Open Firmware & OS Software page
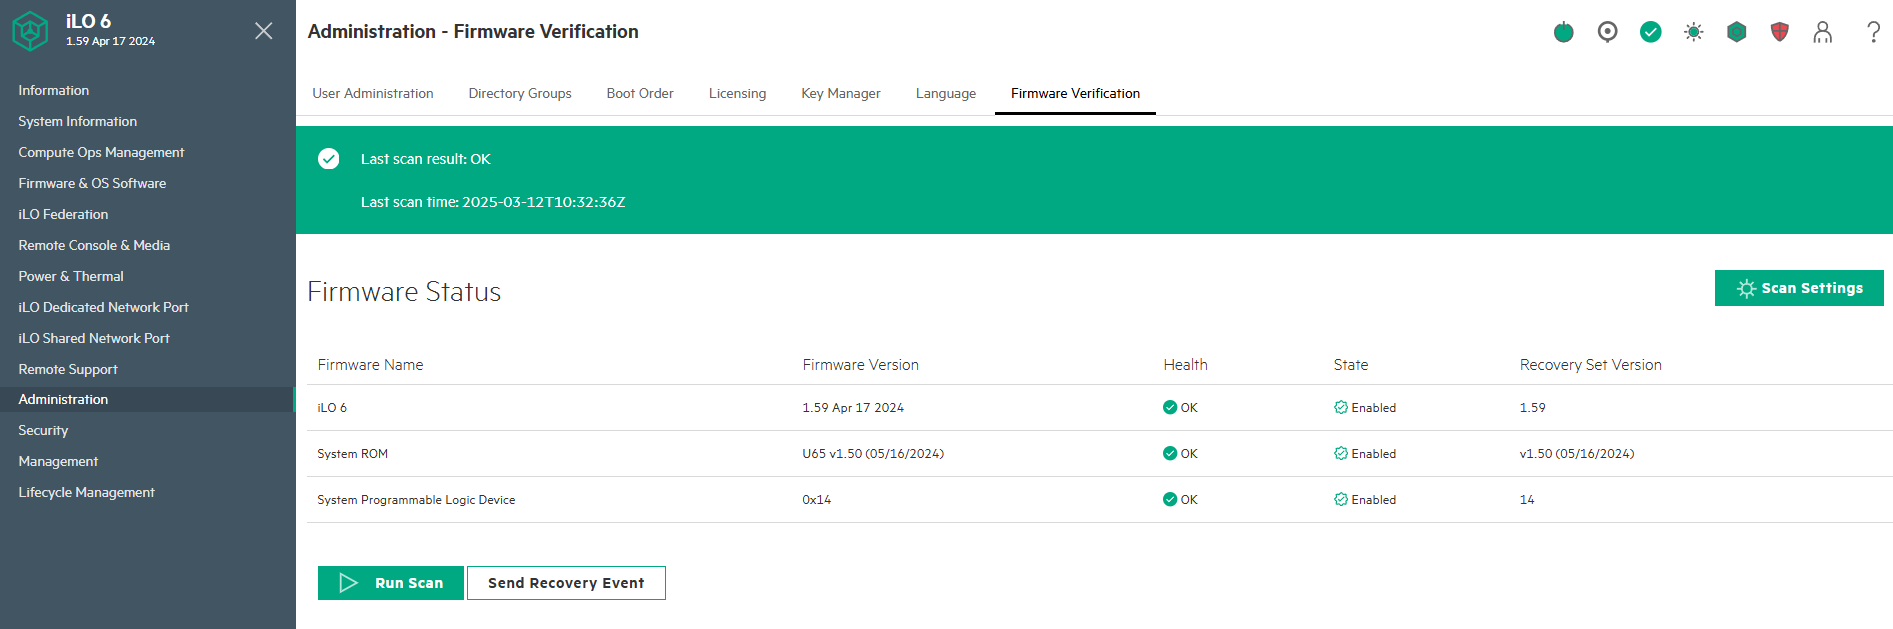1893x629 pixels. click(92, 183)
